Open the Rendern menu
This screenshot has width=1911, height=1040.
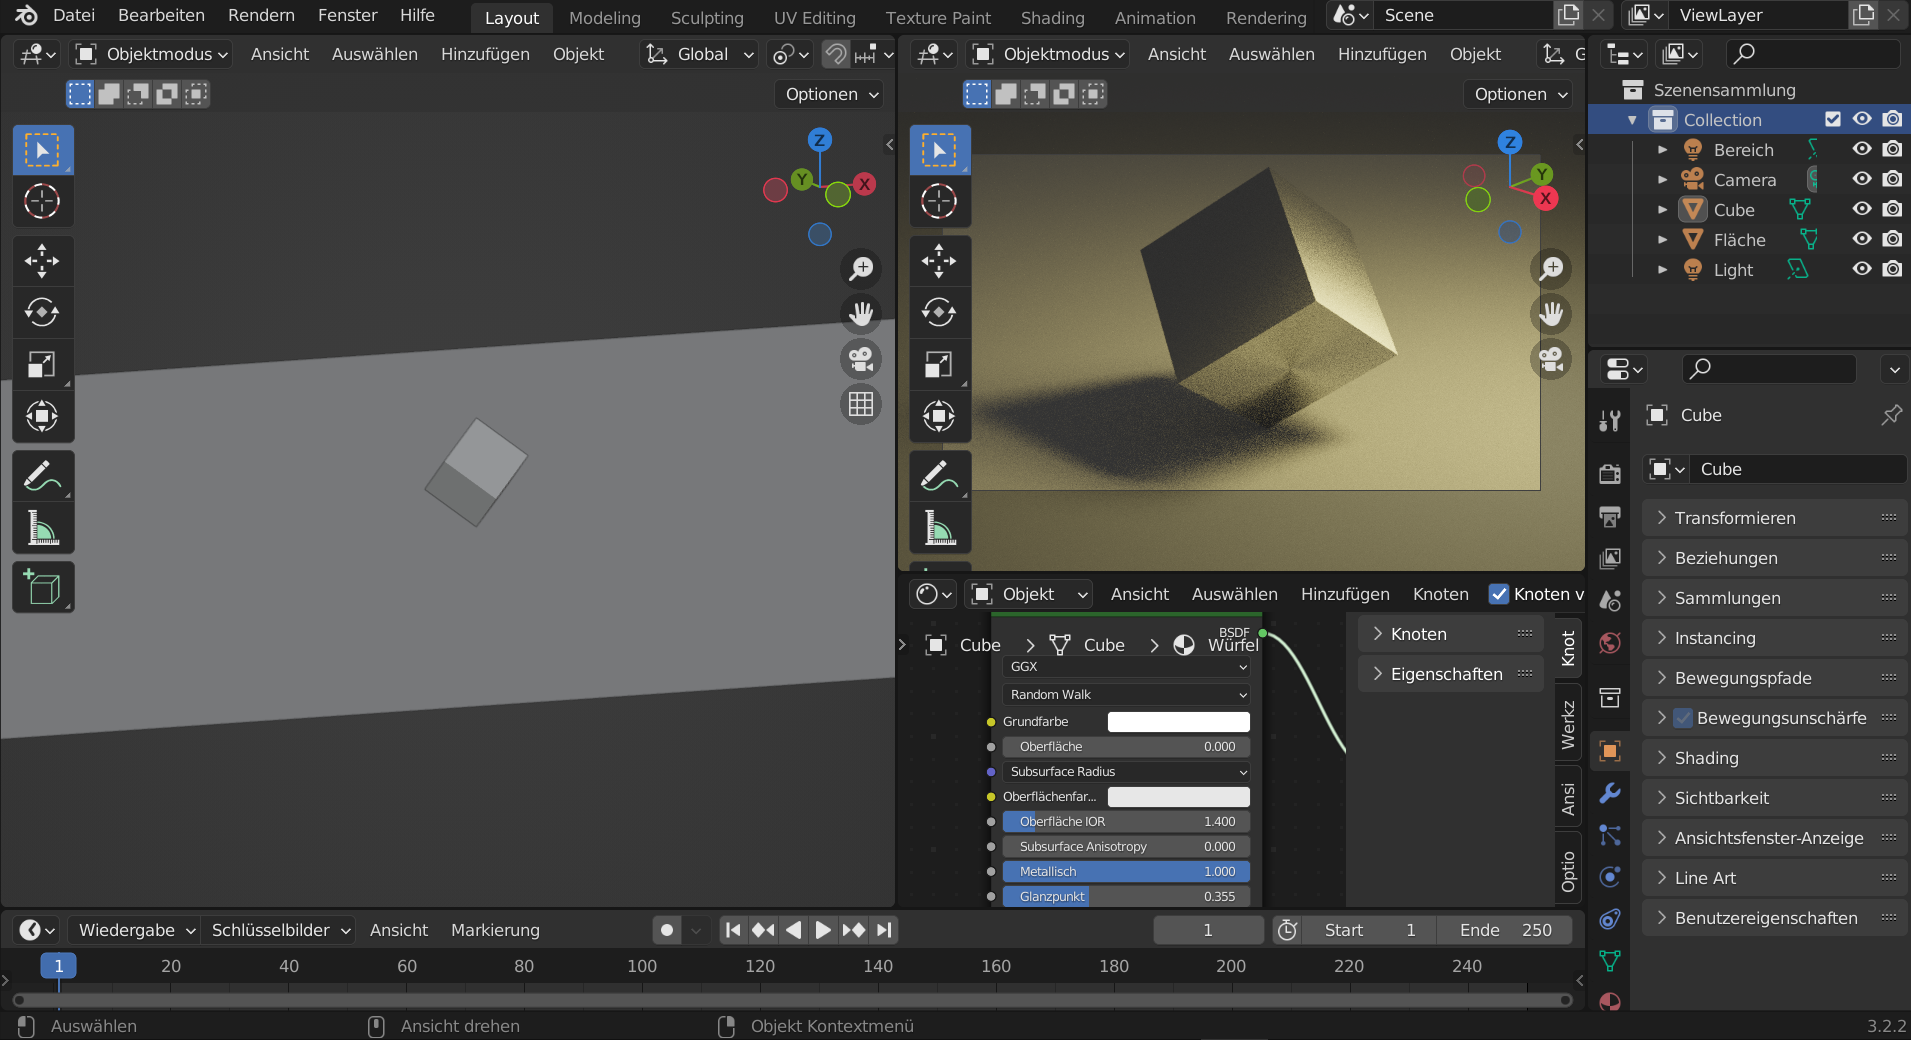tap(261, 15)
